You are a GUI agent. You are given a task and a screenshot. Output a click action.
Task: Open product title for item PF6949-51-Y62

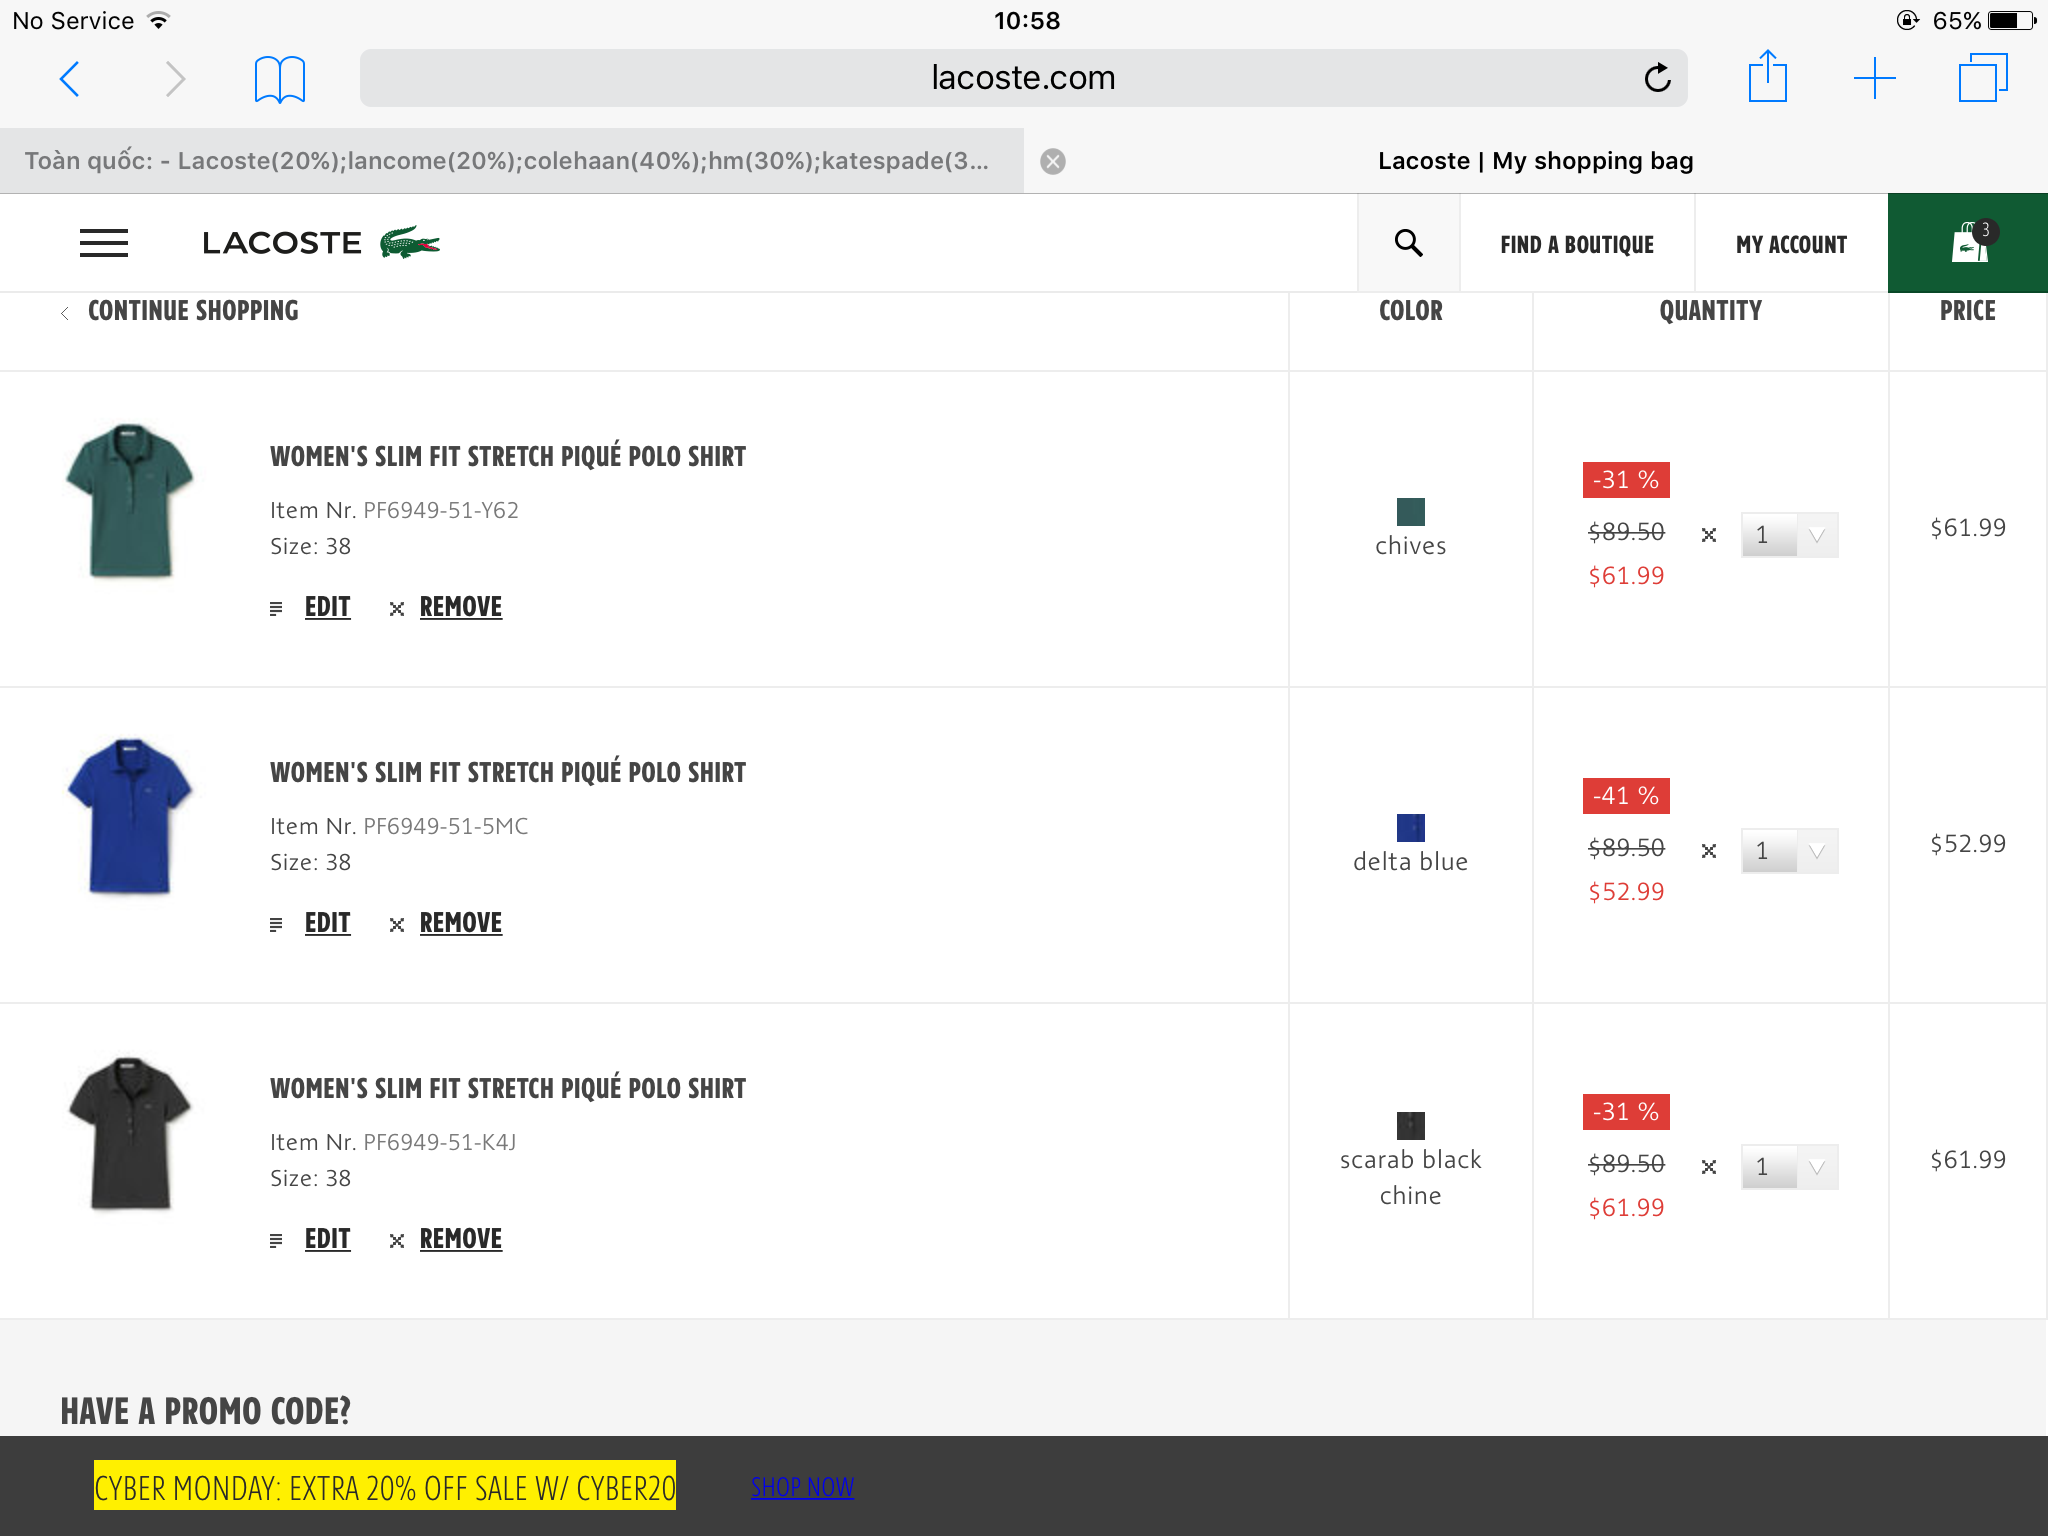point(508,456)
